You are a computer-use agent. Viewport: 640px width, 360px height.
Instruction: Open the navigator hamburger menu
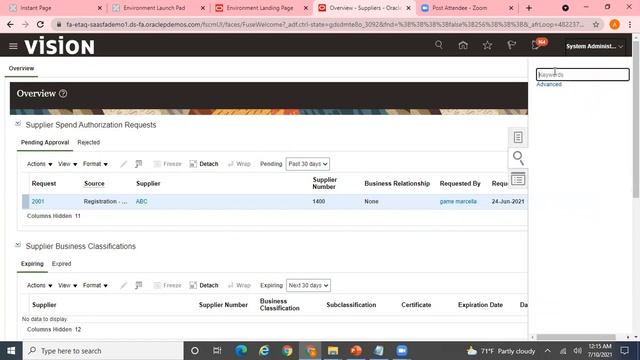(13, 46)
